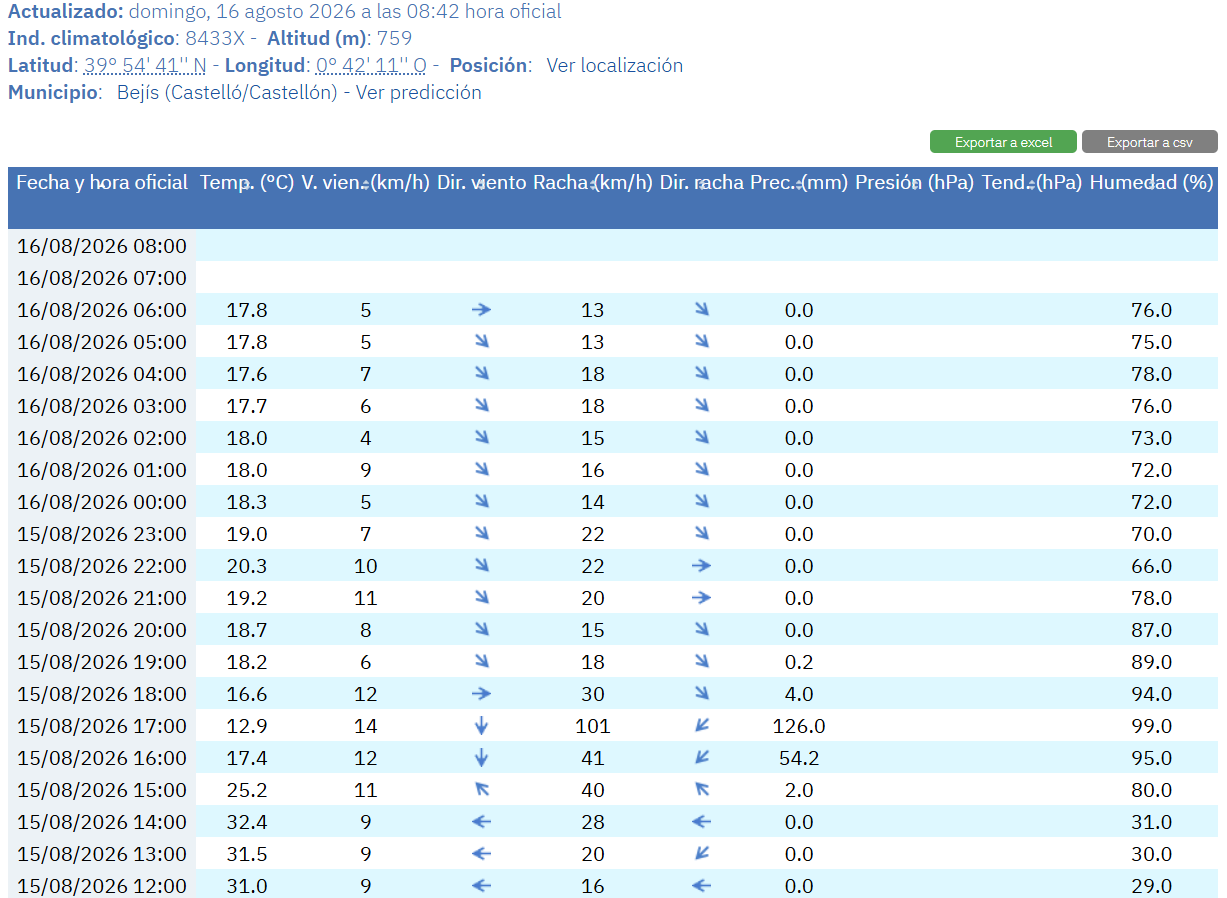Click the Exportar a csv button
Screen dimensions: 1227x898
tap(1149, 142)
